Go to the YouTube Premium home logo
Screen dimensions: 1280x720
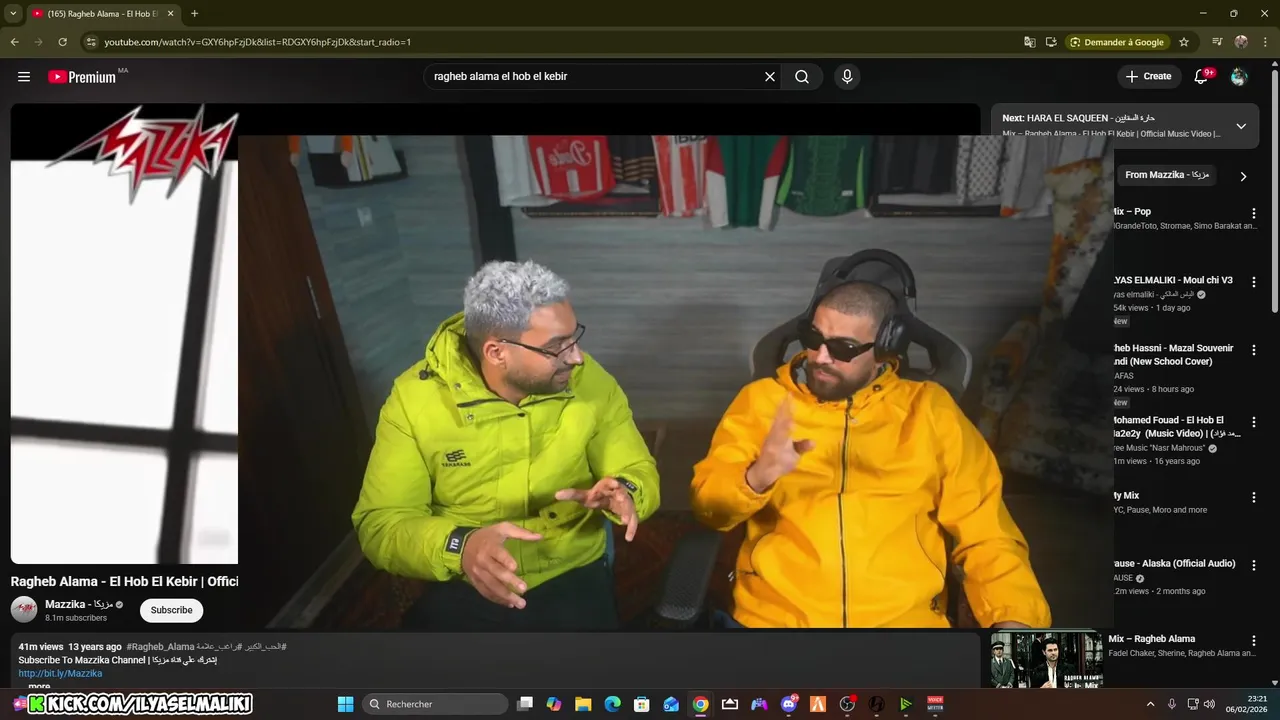click(82, 77)
